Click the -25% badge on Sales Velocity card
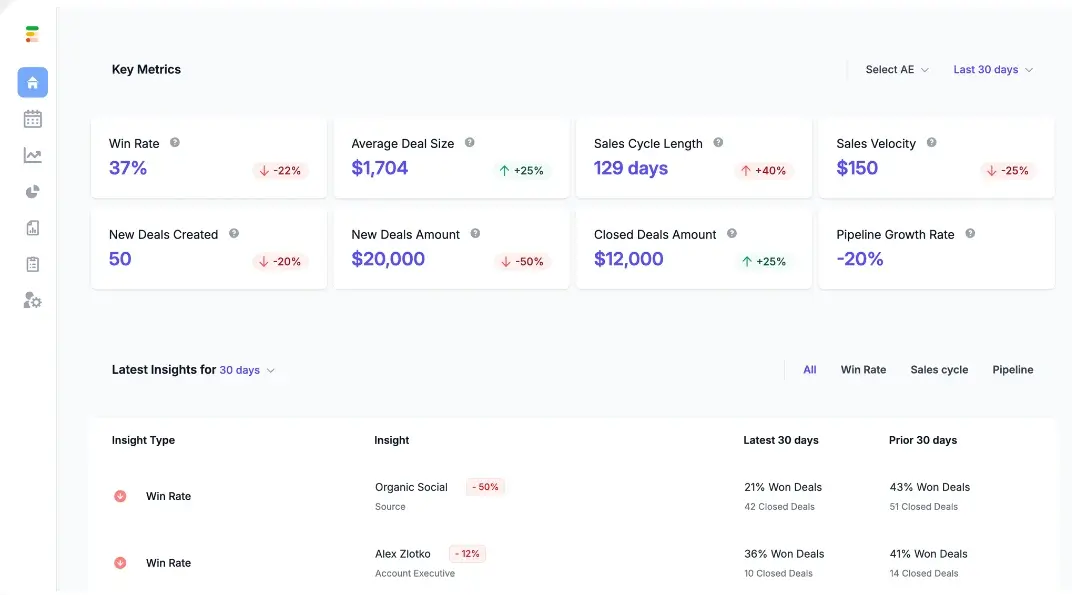This screenshot has width=1072, height=595. pos(1008,170)
